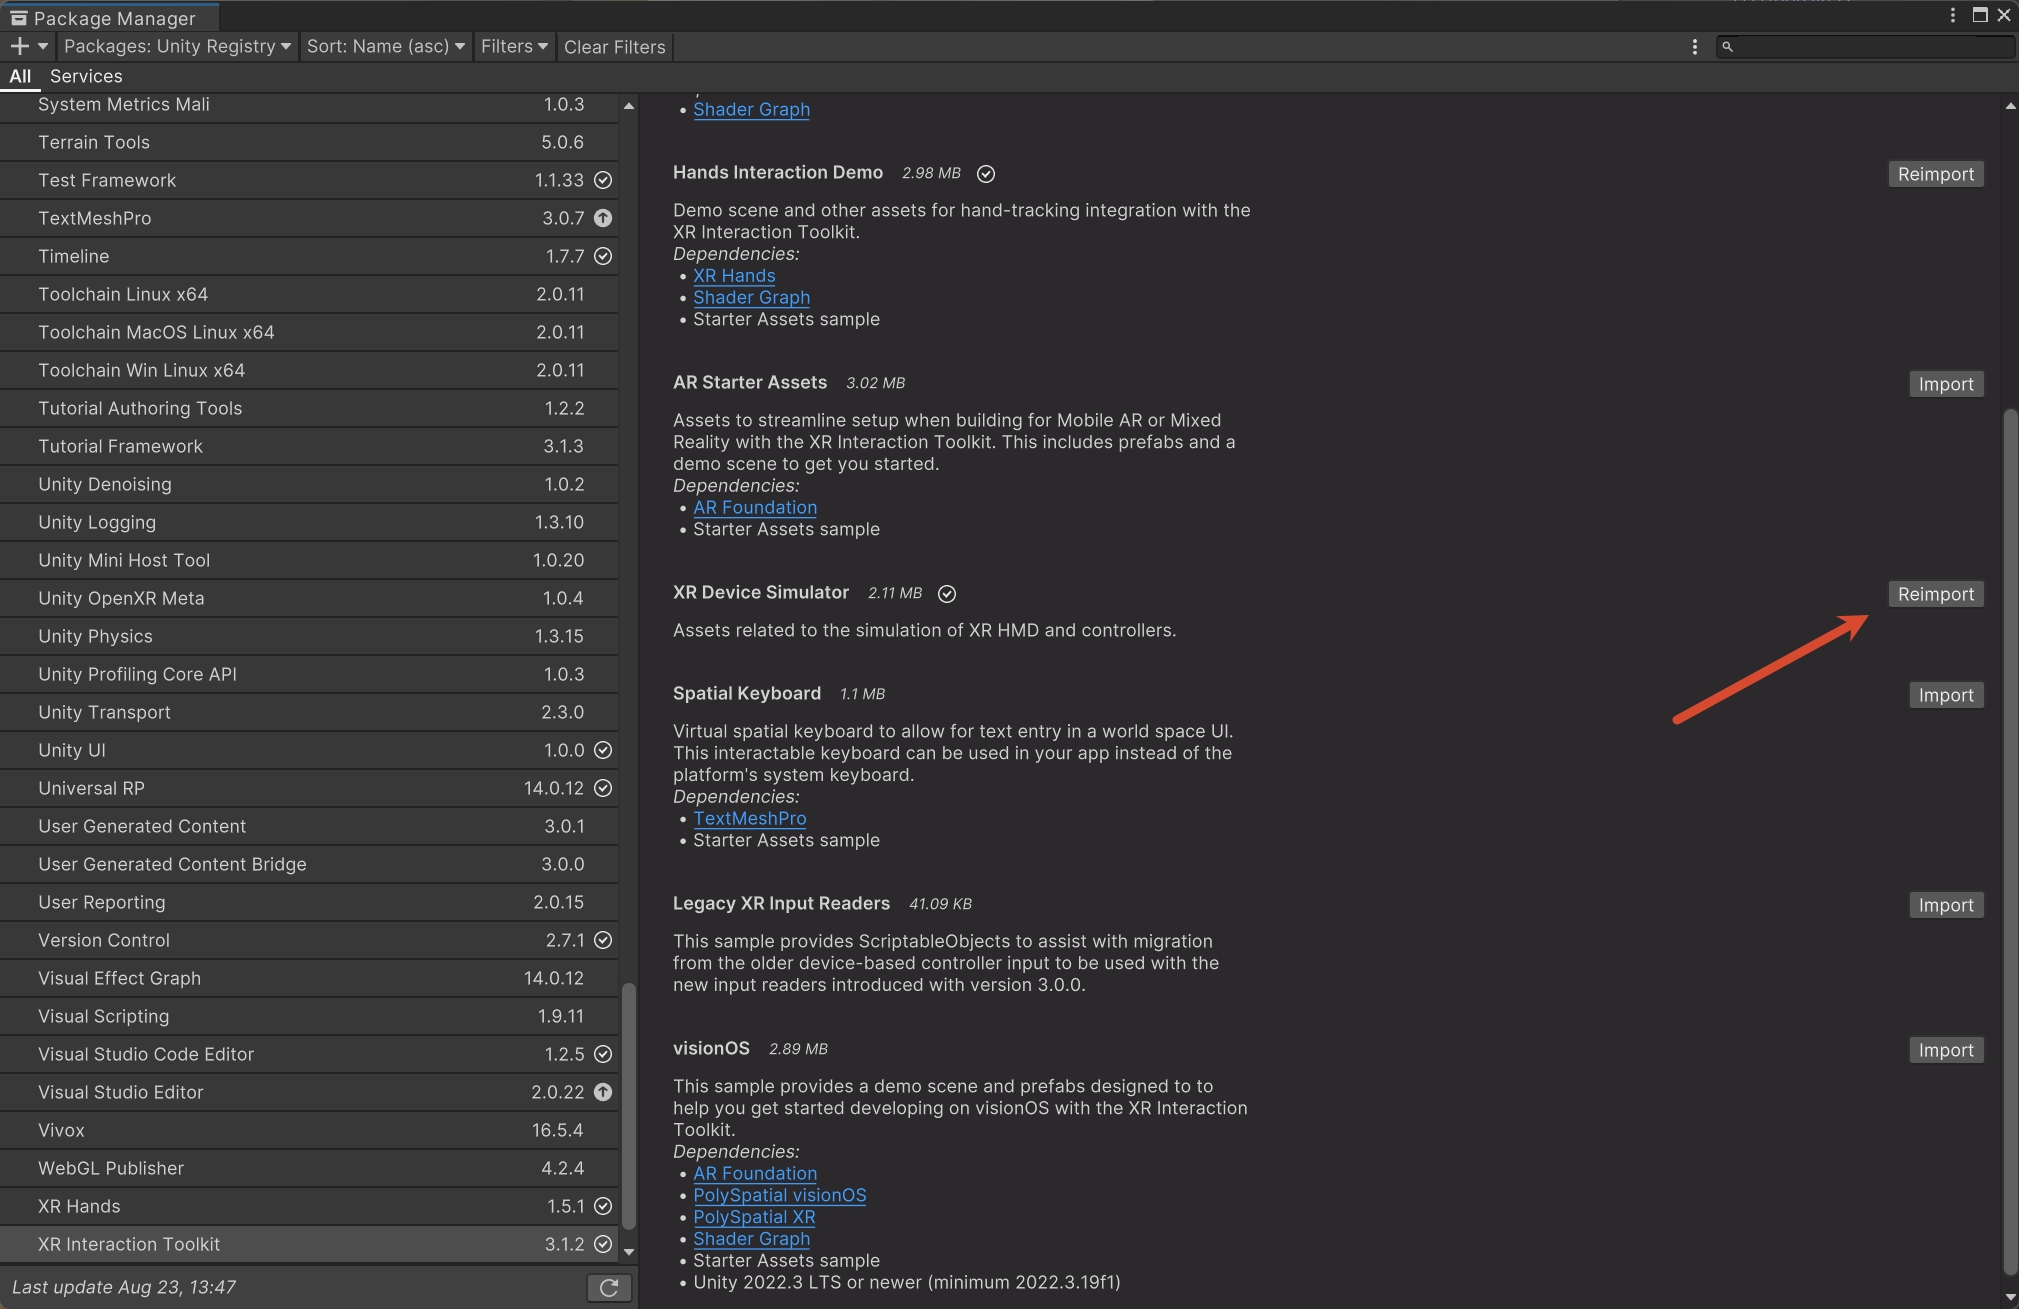Import Spatial Keyboard sample

point(1946,695)
